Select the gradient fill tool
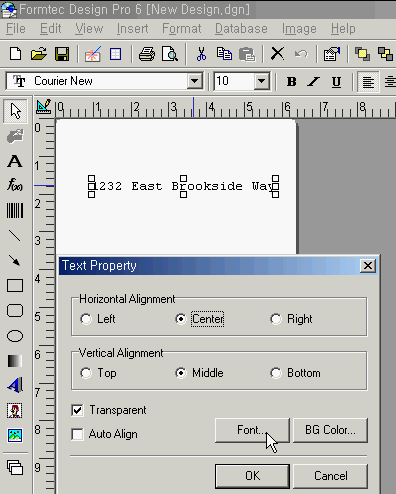This screenshot has height=494, width=396. (x=15, y=361)
